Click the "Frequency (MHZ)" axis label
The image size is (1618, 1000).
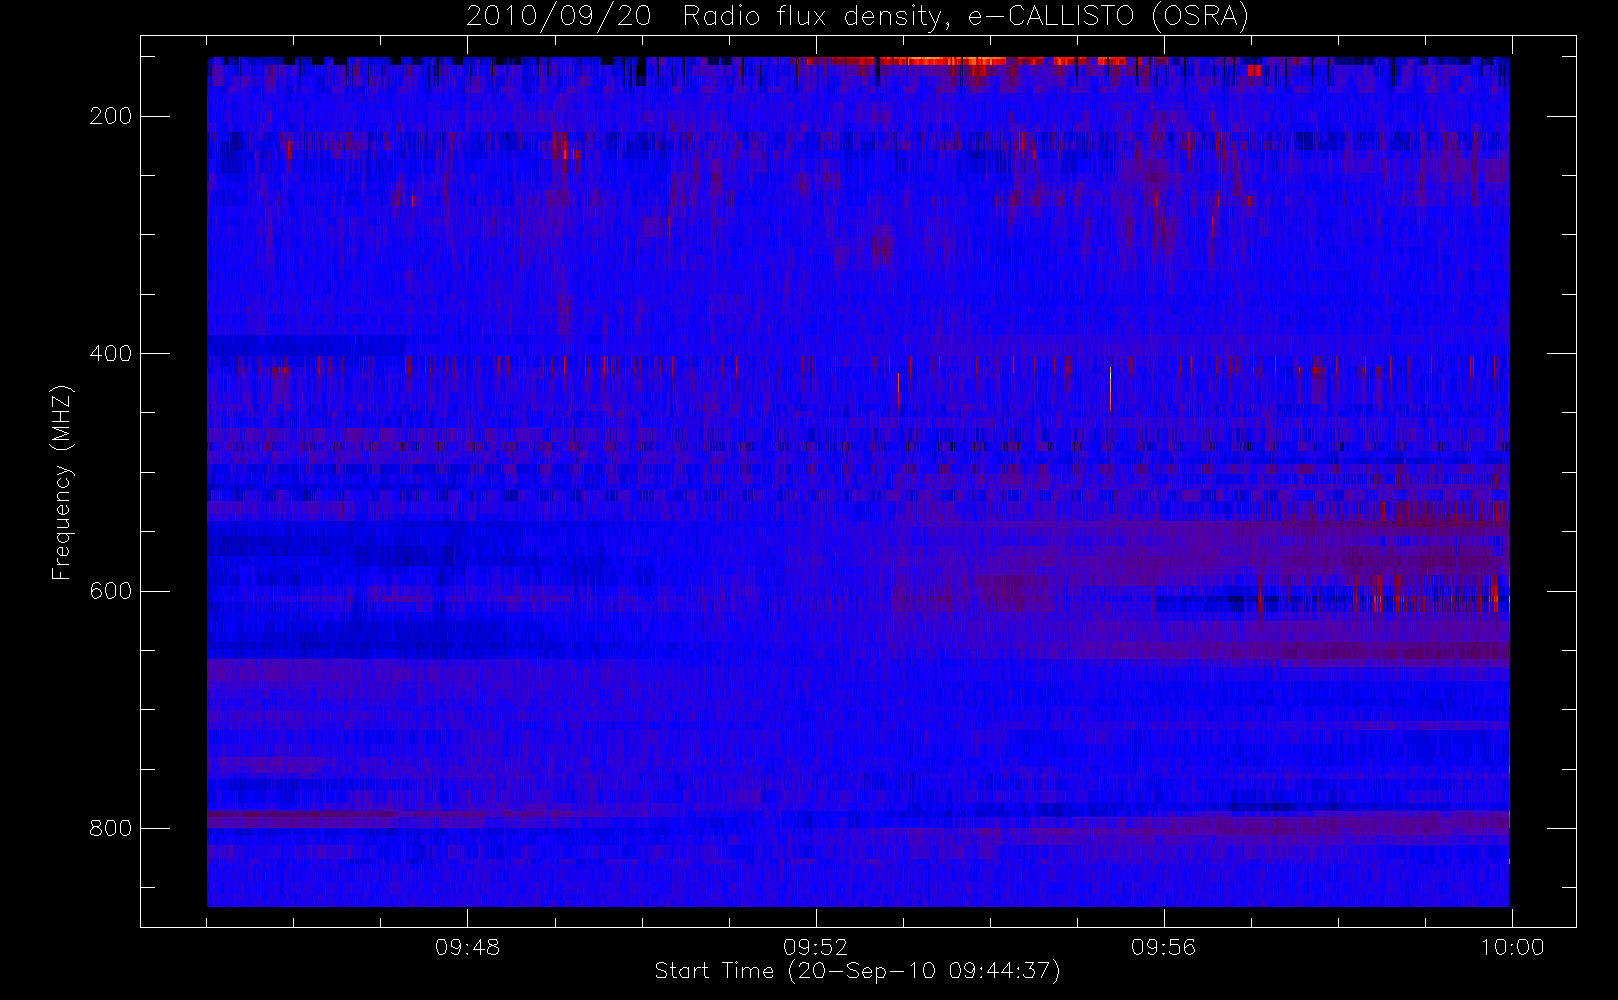point(62,482)
